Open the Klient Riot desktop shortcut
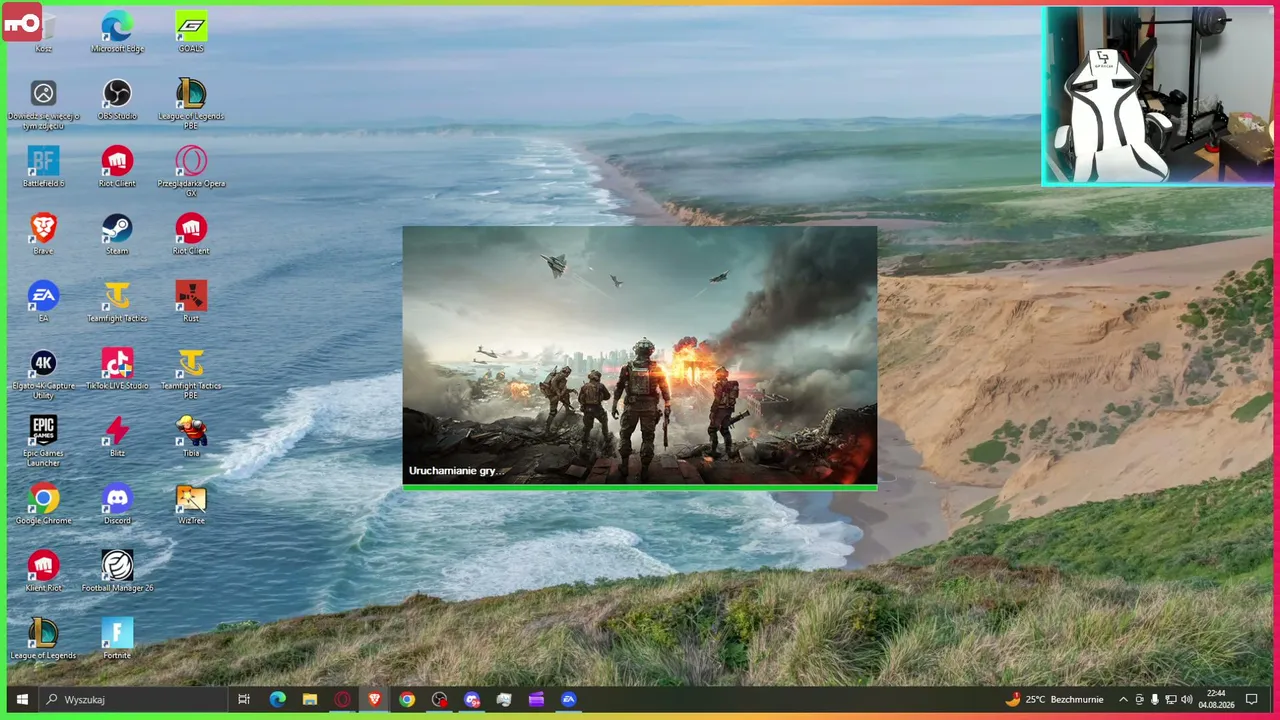This screenshot has height=720, width=1280. [x=43, y=571]
